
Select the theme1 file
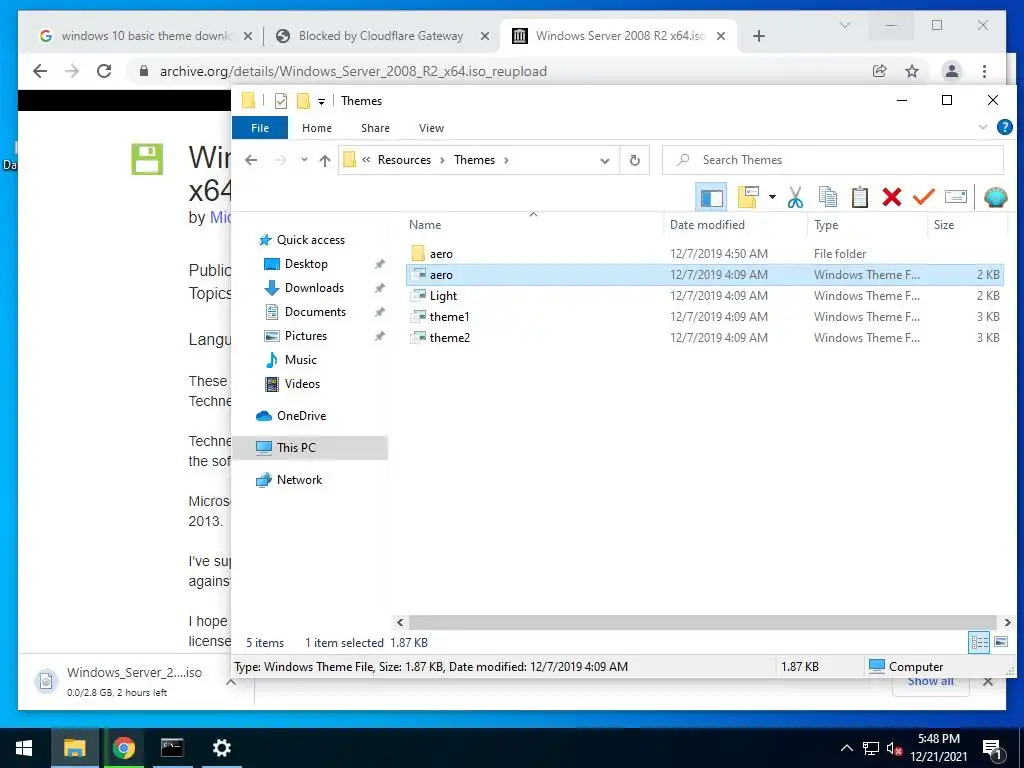click(x=705, y=316)
